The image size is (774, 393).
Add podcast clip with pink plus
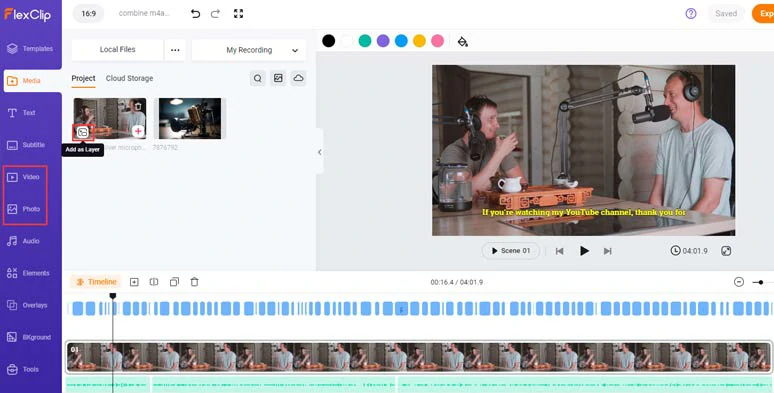coord(138,131)
